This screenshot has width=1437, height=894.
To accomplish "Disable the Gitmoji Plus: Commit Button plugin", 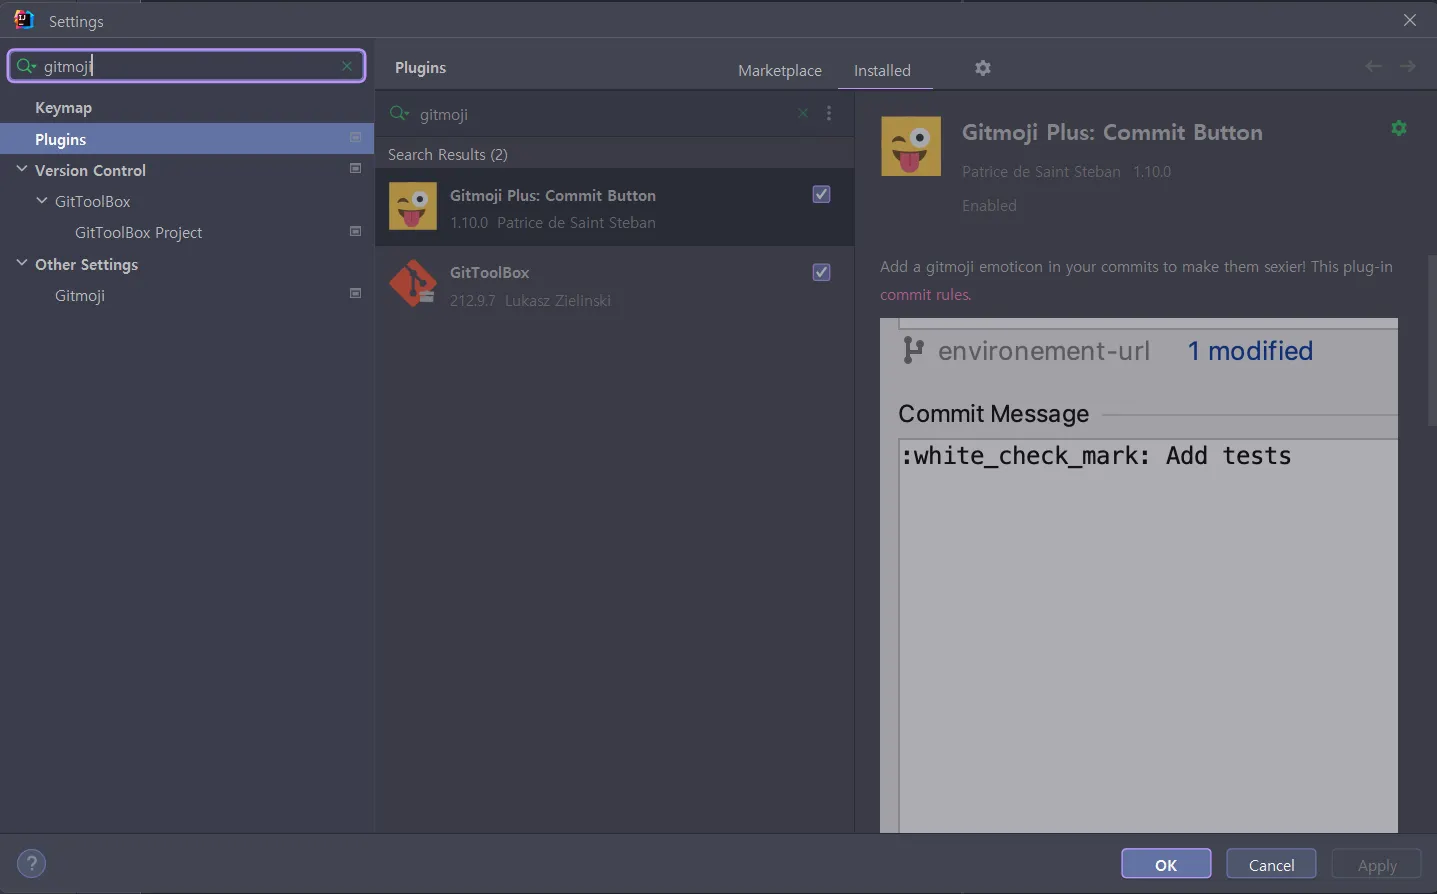I will pos(821,194).
